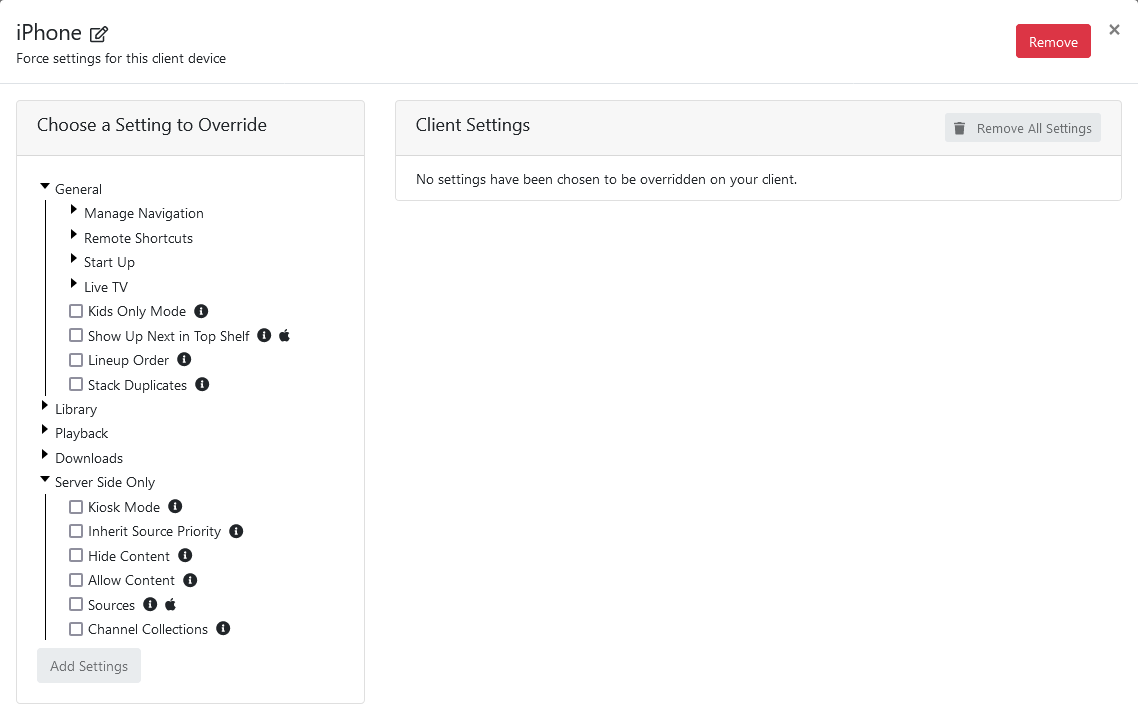The image size is (1138, 708).
Task: Check the Kids Only Mode option
Action: point(76,311)
